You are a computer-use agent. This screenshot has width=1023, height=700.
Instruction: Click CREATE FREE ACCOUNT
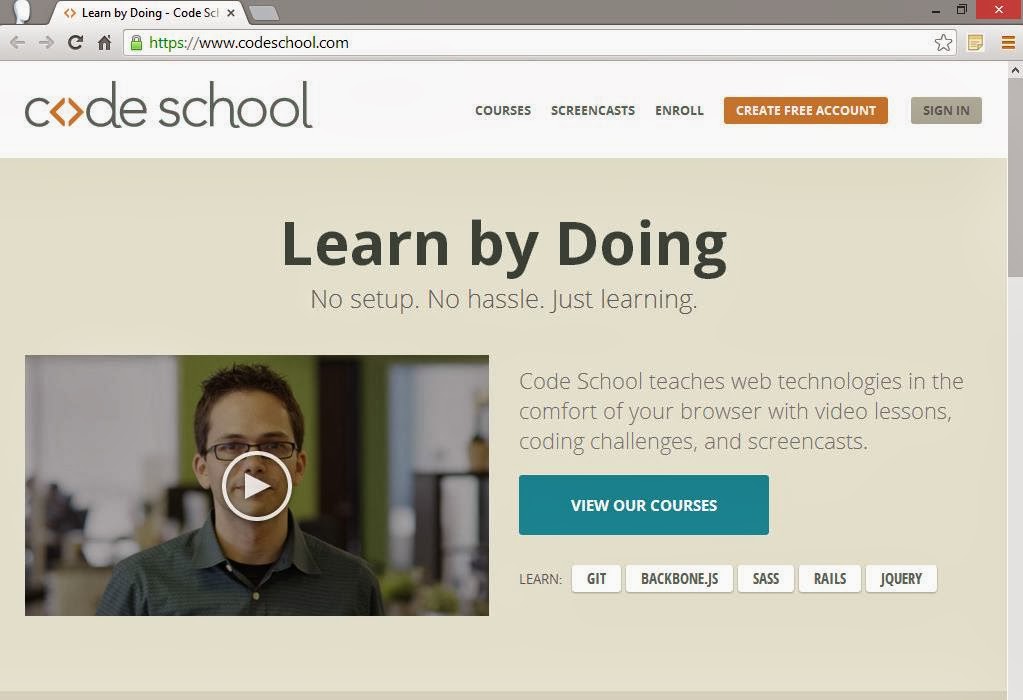tap(805, 110)
